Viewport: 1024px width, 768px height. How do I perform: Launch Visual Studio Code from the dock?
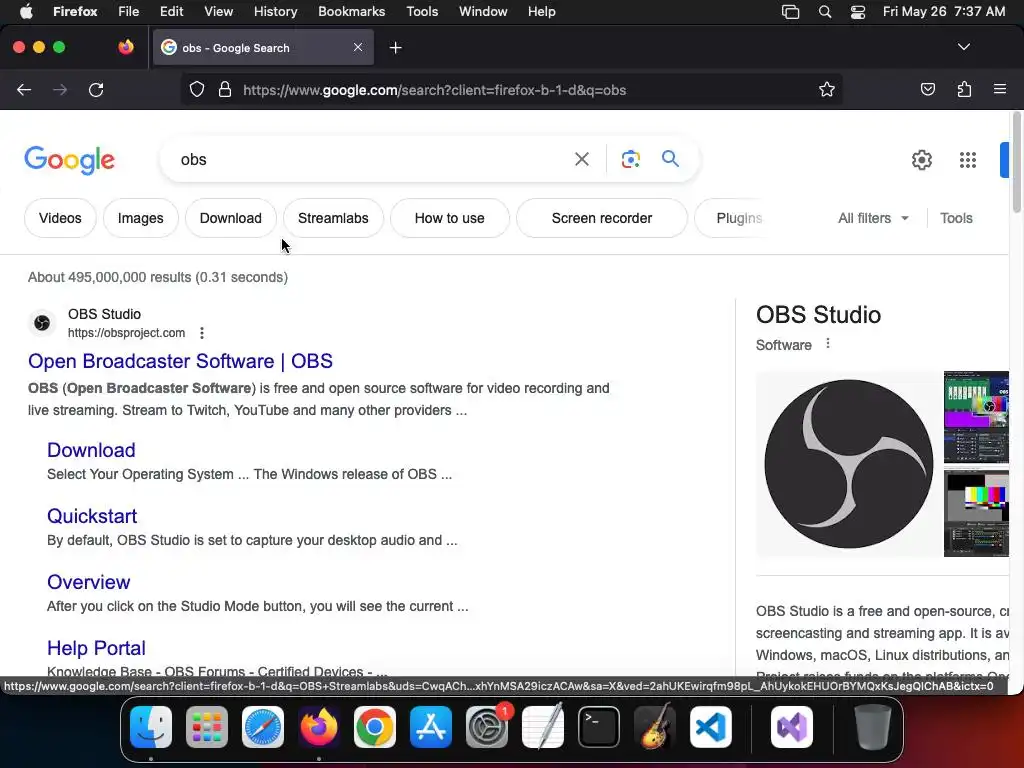[x=711, y=727]
